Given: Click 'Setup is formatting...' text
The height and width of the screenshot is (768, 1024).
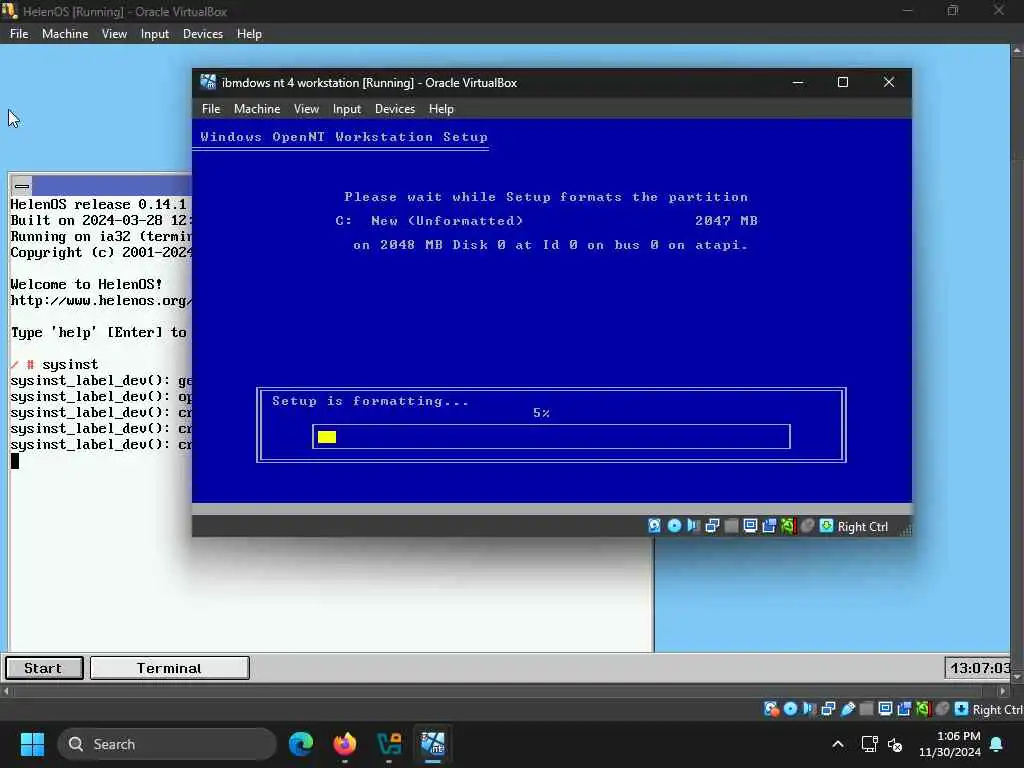Looking at the screenshot, I should click(370, 401).
